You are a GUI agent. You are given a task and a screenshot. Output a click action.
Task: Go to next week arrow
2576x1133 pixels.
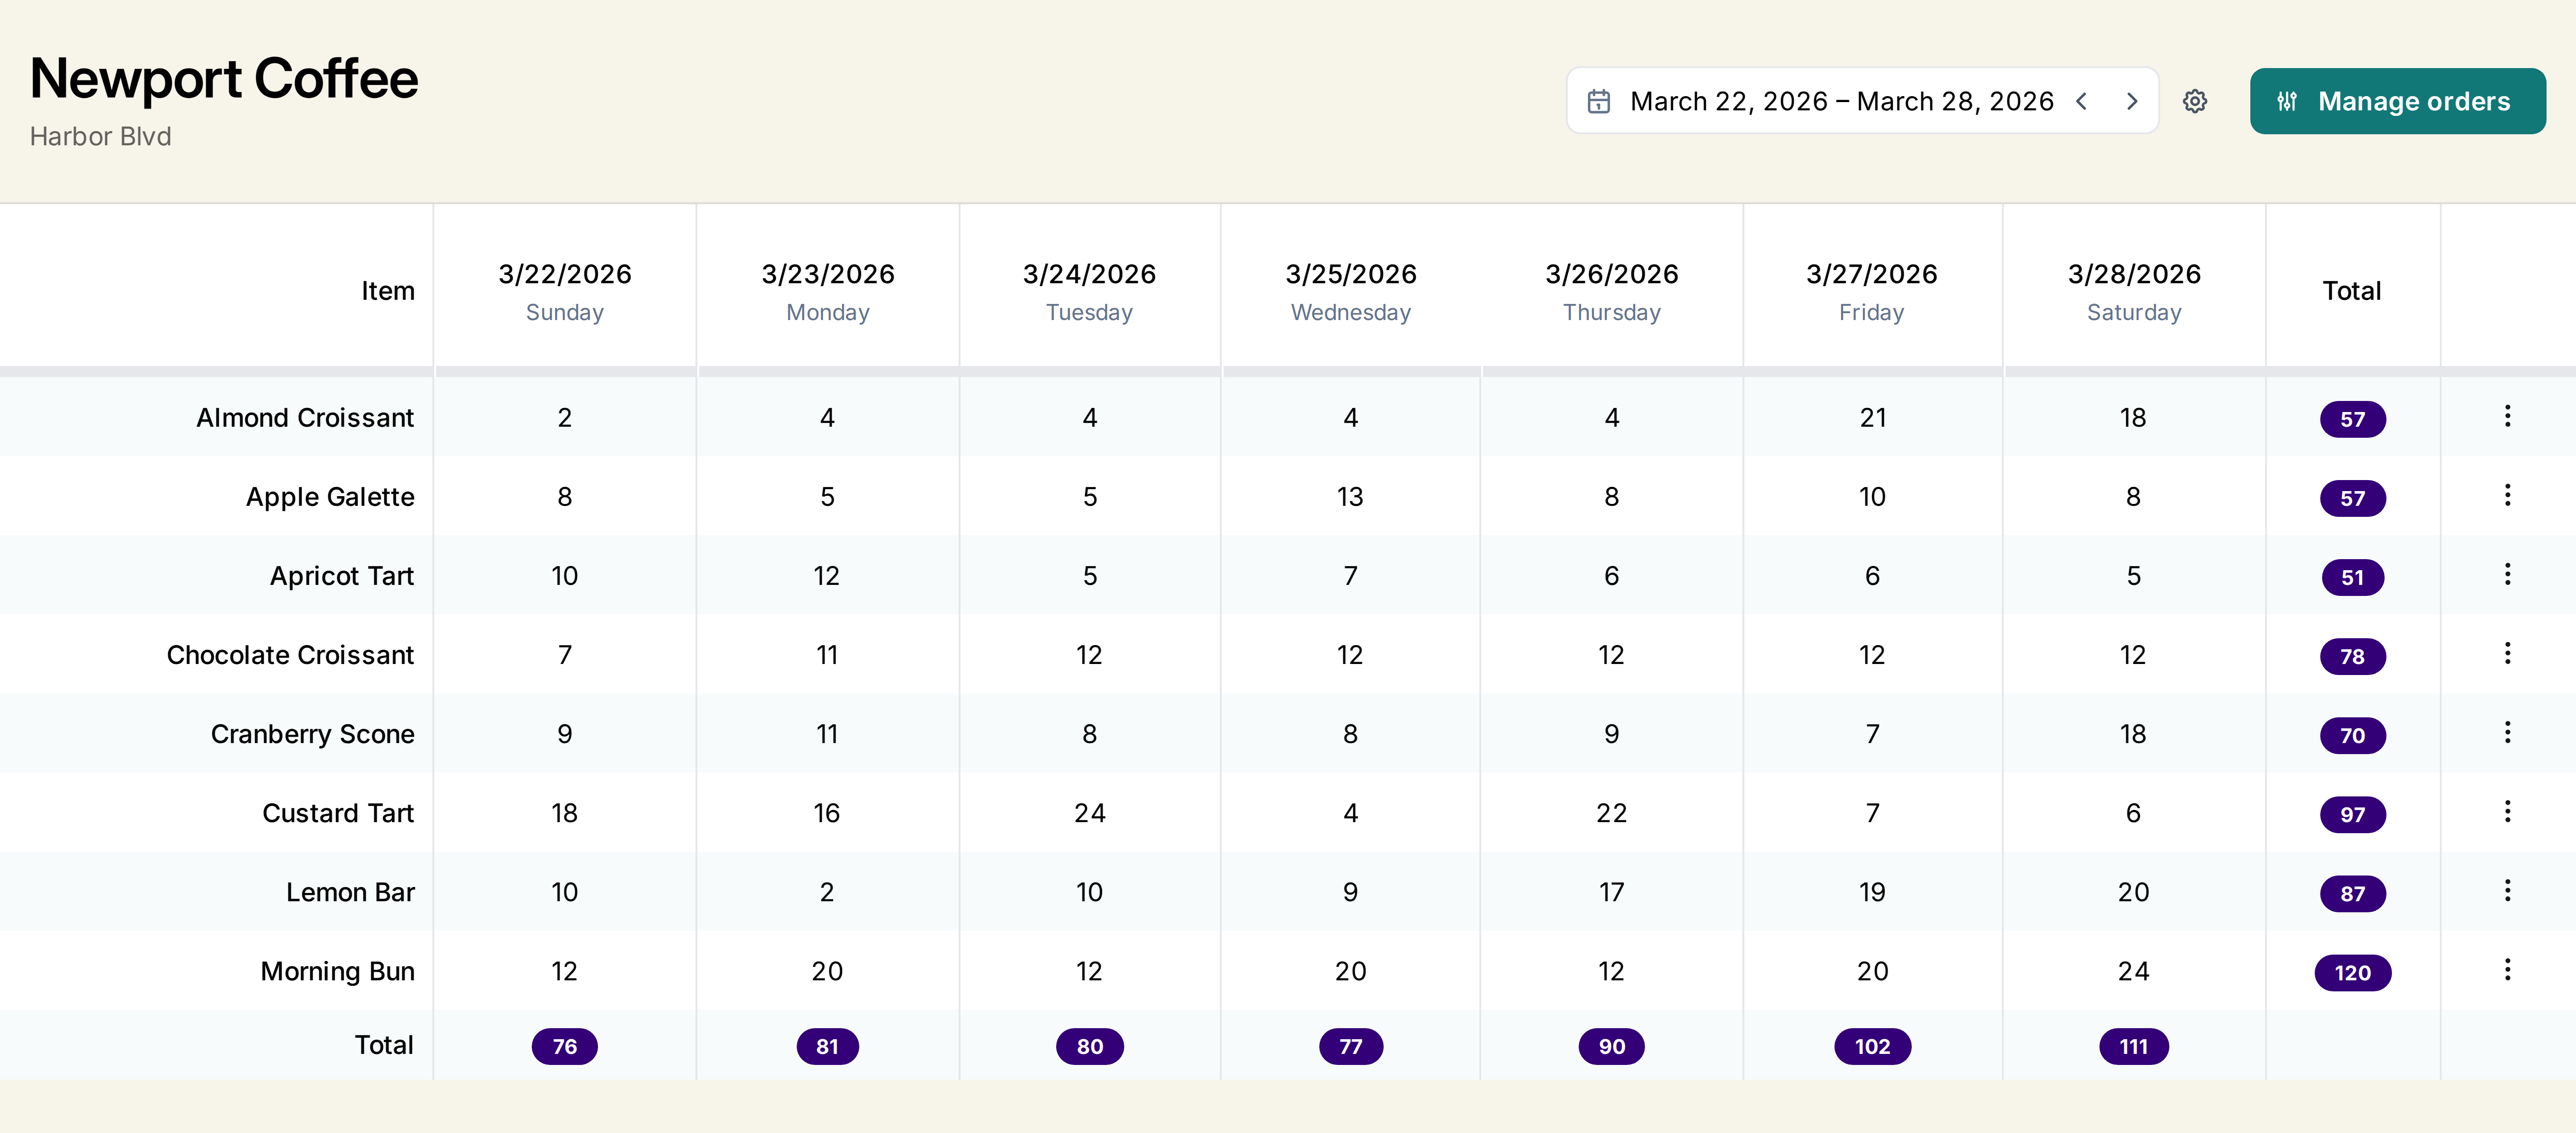point(2131,101)
